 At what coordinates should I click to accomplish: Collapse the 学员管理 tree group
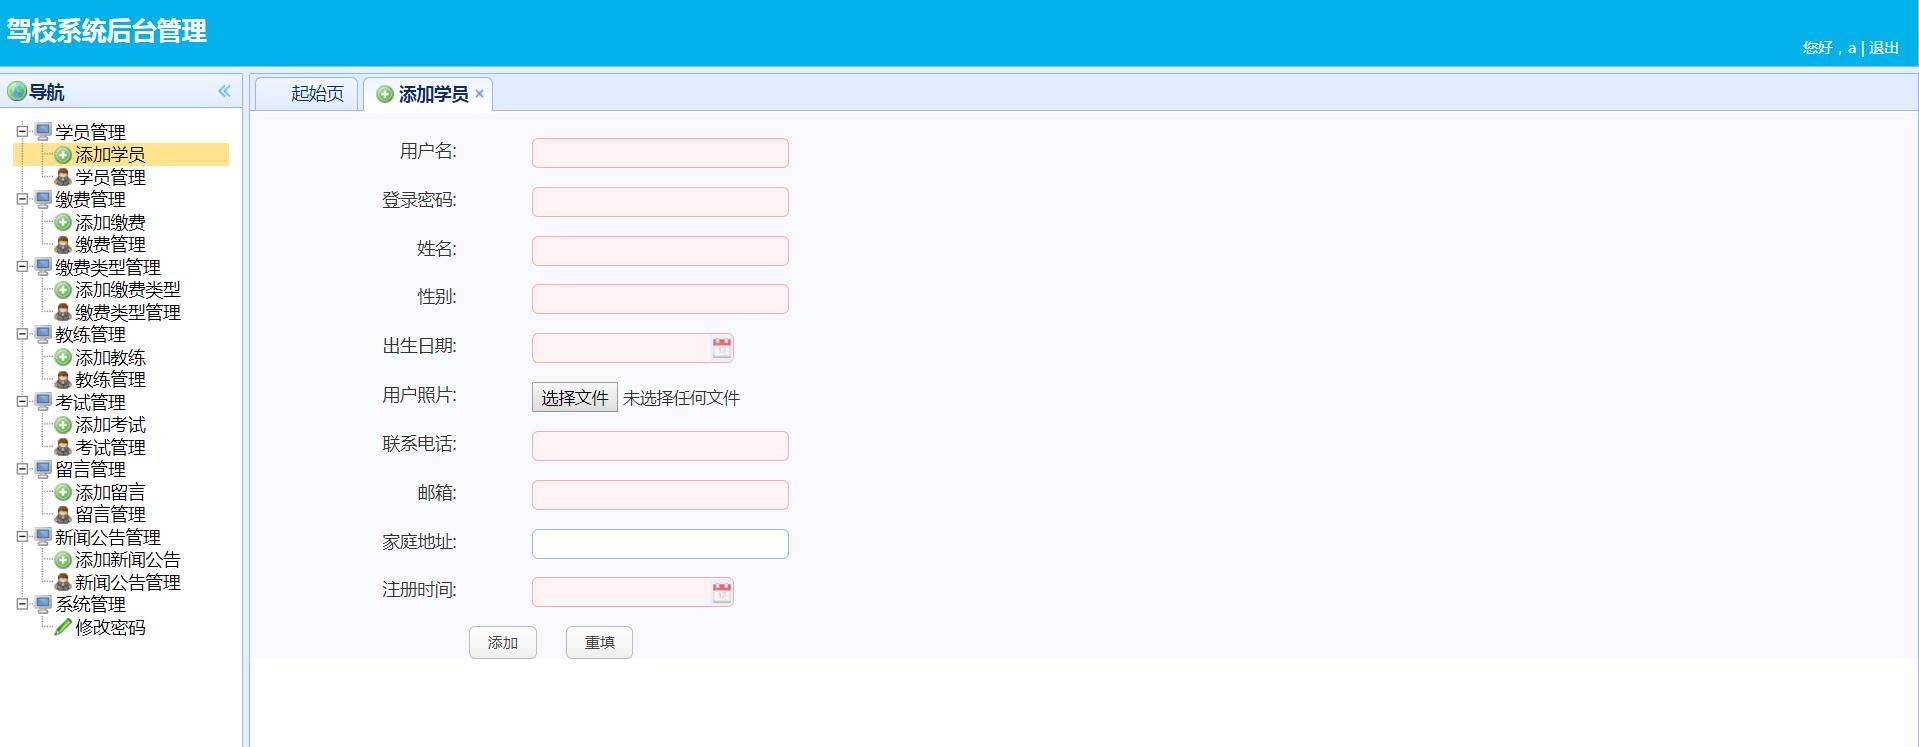(x=22, y=131)
